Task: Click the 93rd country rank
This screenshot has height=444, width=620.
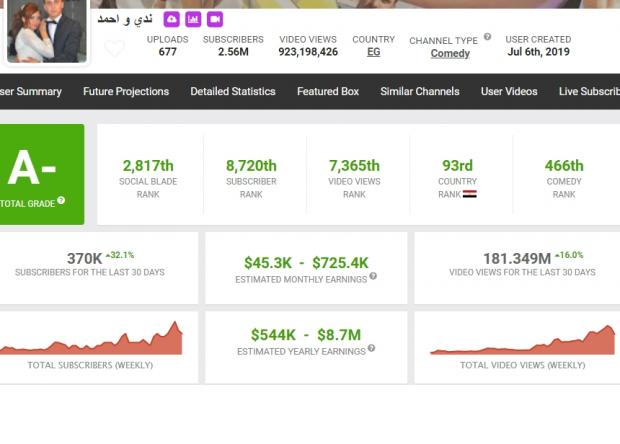Action: [457, 166]
